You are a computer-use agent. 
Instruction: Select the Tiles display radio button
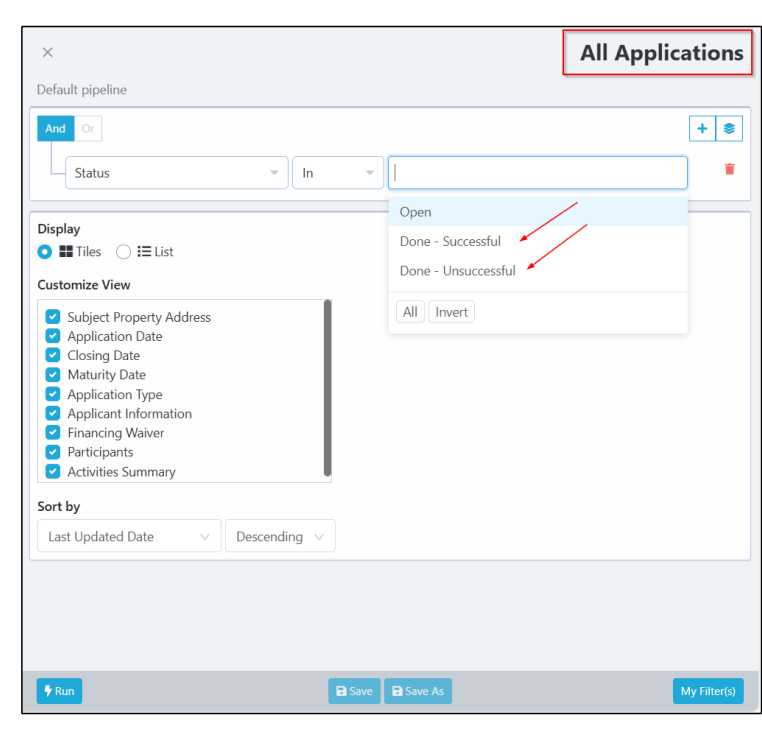coord(45,252)
